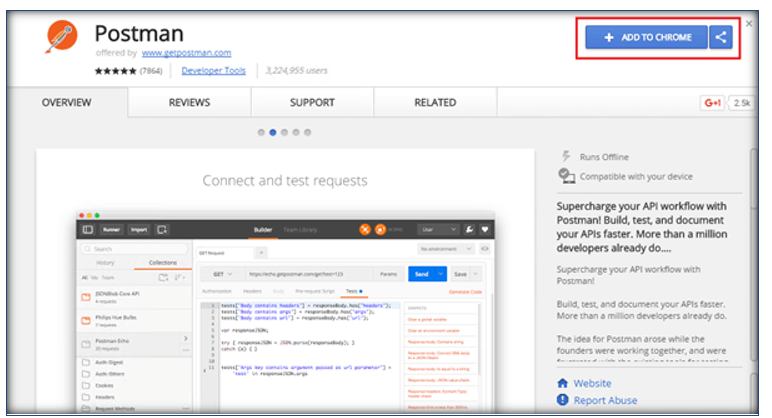The height and width of the screenshot is (418, 772).
Task: Click Compatible with your device text
Action: tap(636, 176)
